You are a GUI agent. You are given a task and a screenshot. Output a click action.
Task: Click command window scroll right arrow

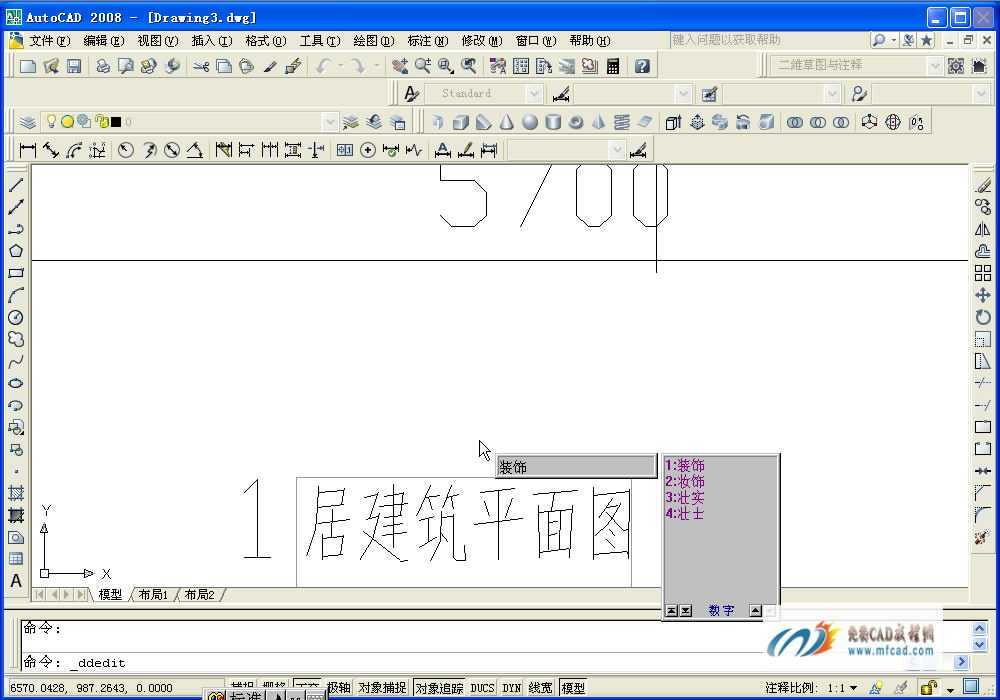961,662
